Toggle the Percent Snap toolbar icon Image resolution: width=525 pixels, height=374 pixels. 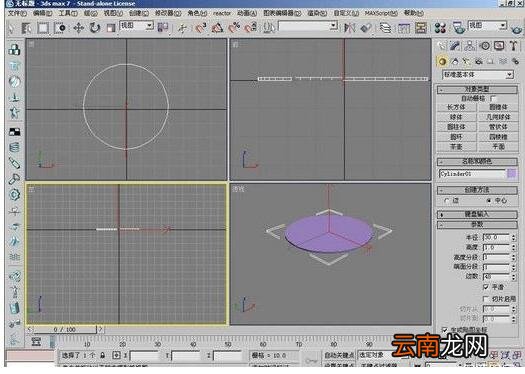234,28
